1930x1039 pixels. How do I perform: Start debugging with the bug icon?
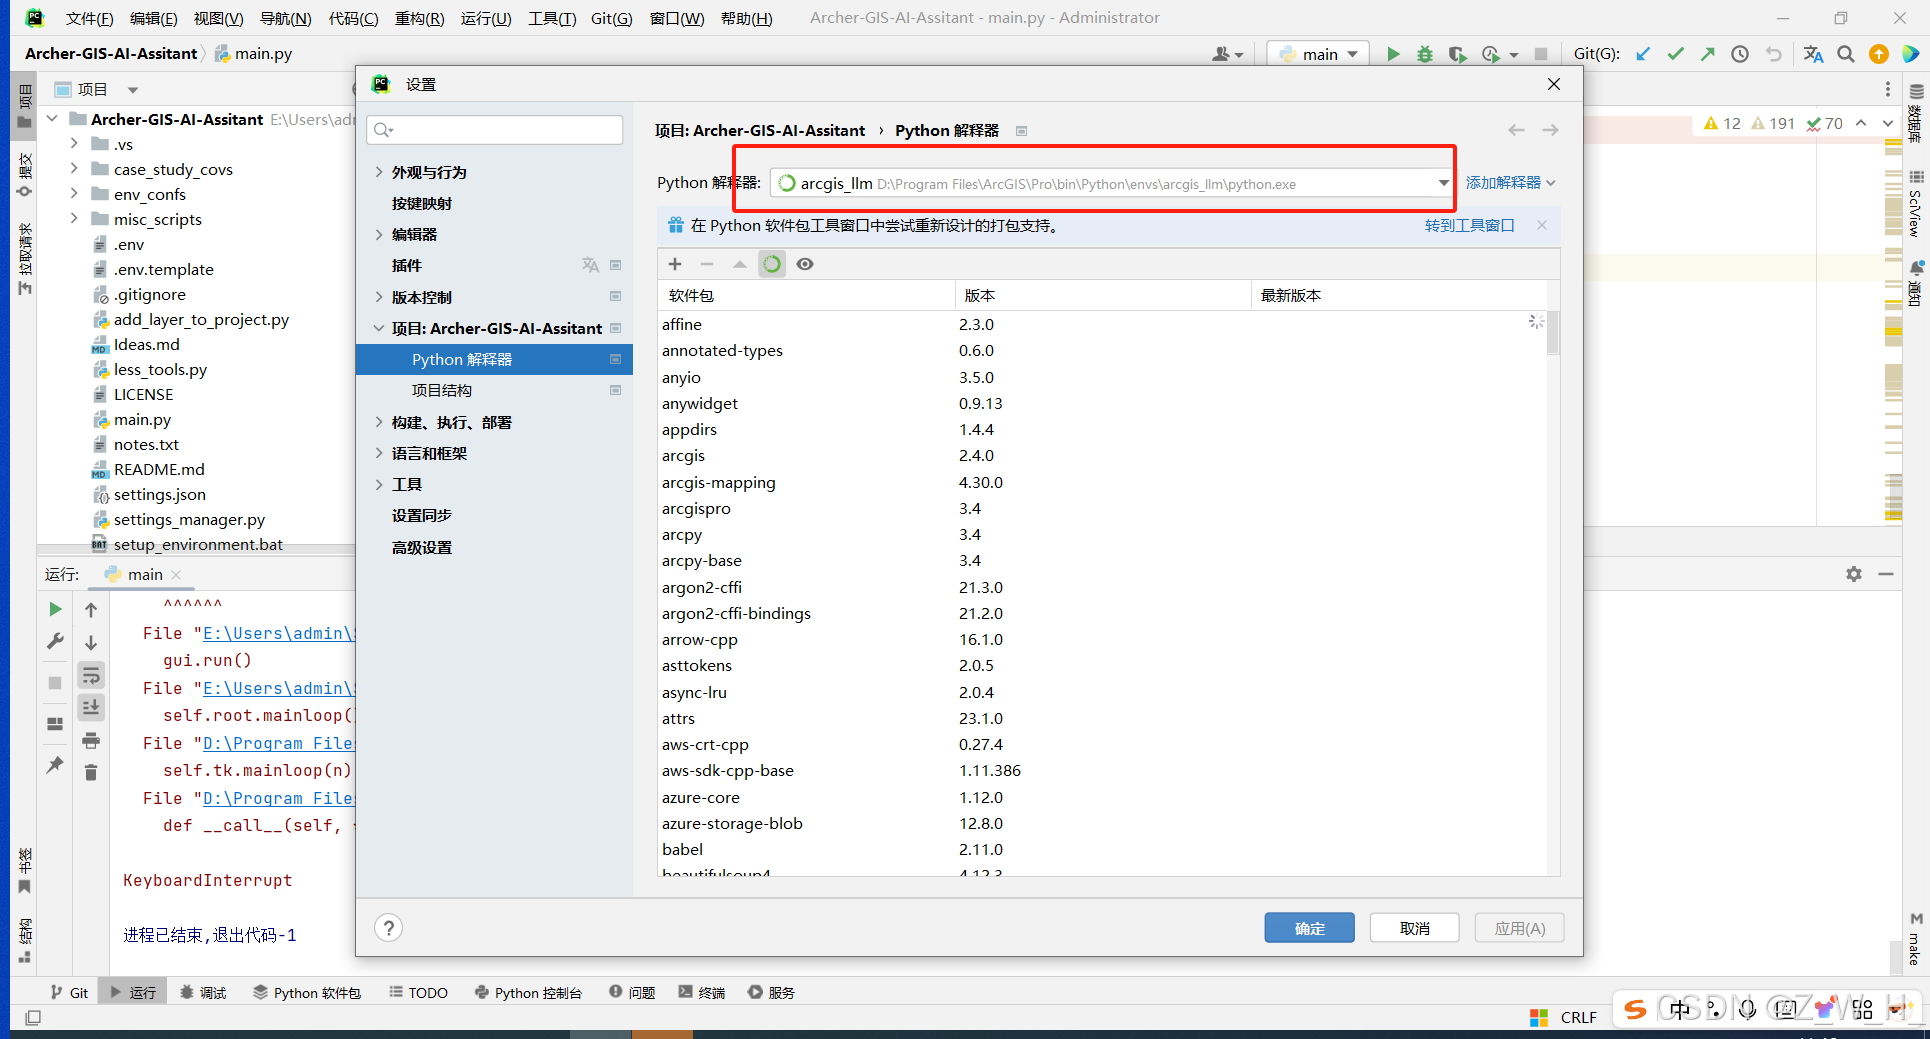coord(1425,54)
